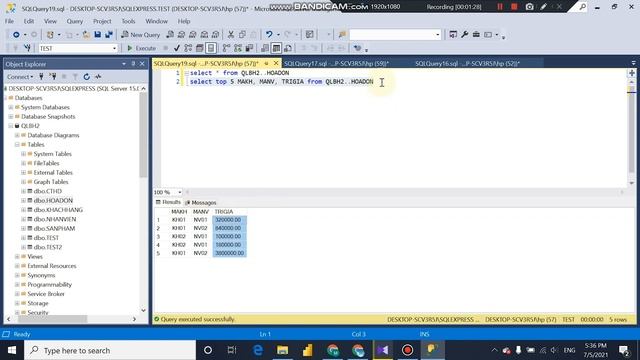Click the taskbar search box

click(x=110, y=350)
